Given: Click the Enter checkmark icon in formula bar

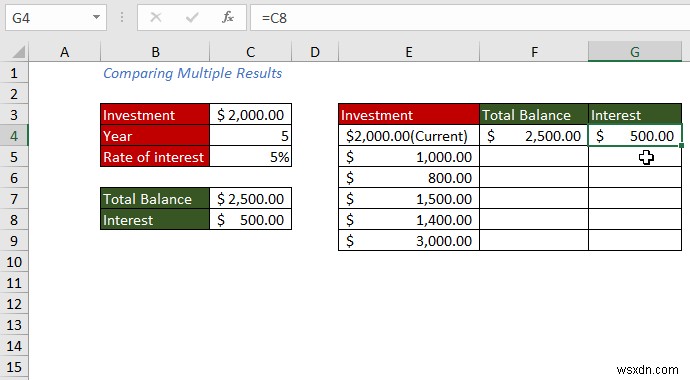Looking at the screenshot, I should [192, 18].
